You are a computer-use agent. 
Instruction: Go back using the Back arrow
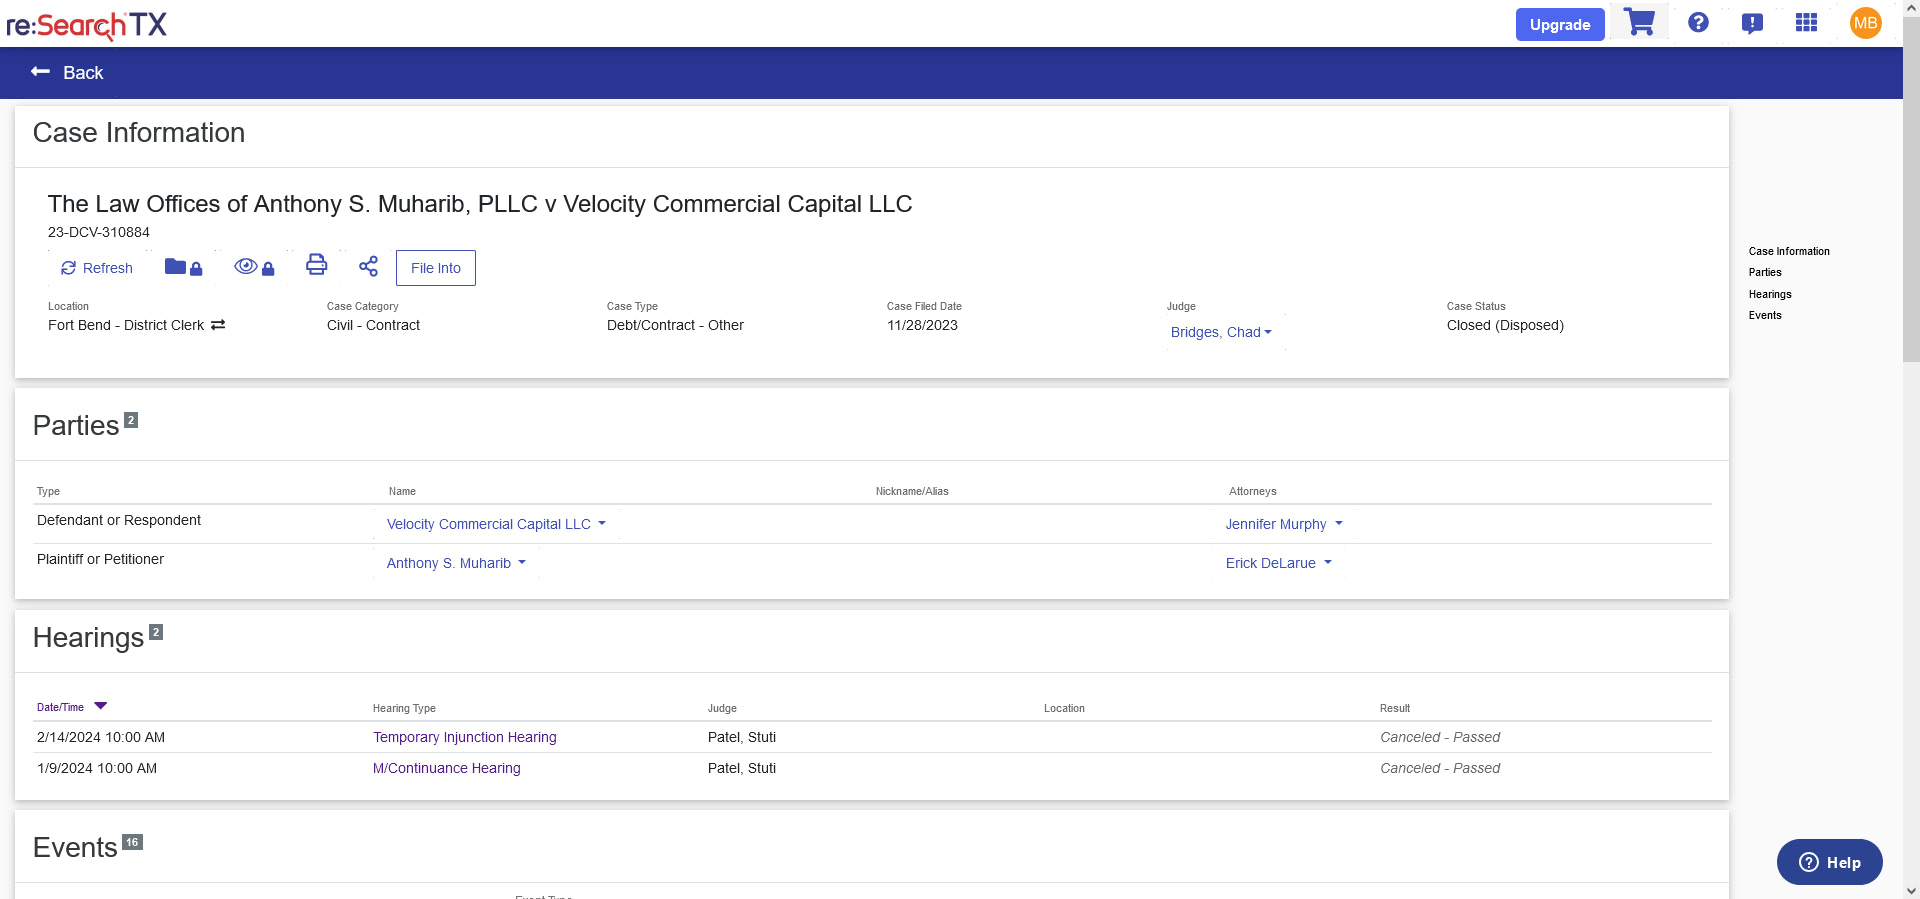[x=67, y=72]
